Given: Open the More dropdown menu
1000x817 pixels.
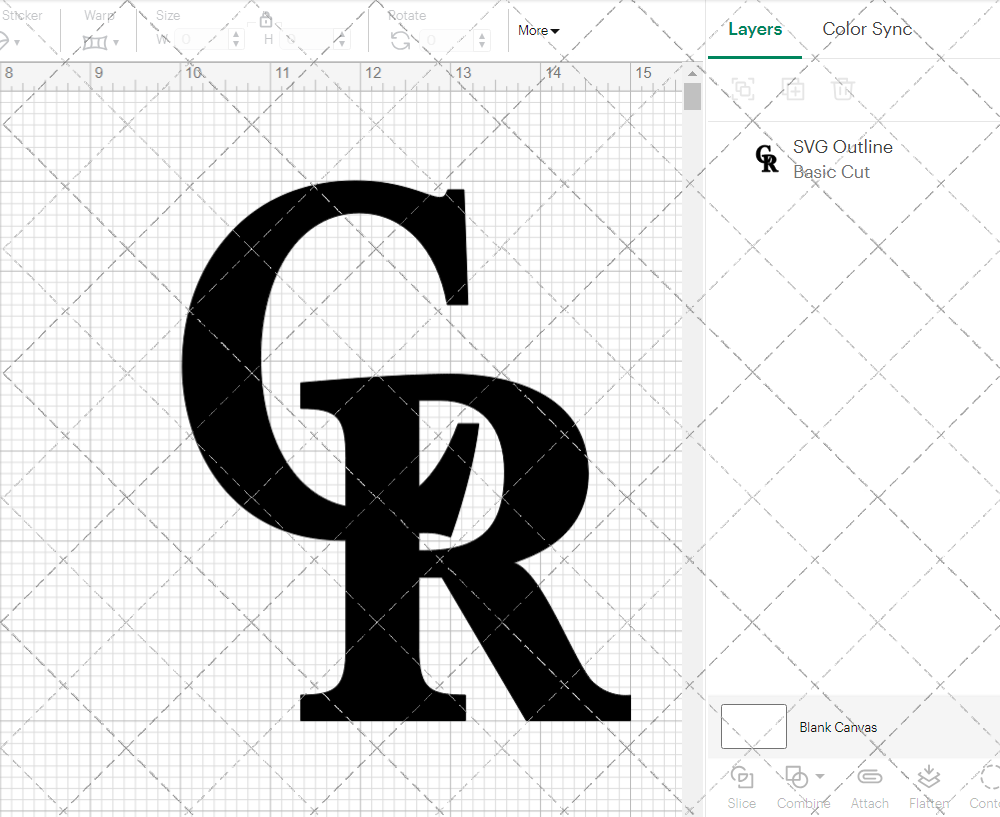Looking at the screenshot, I should click(538, 31).
